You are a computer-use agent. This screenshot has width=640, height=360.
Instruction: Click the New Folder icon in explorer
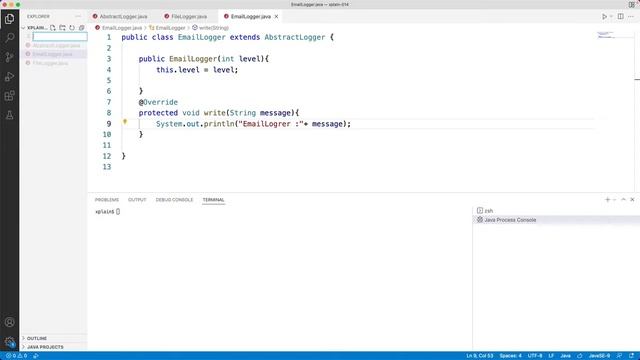(x=62, y=28)
